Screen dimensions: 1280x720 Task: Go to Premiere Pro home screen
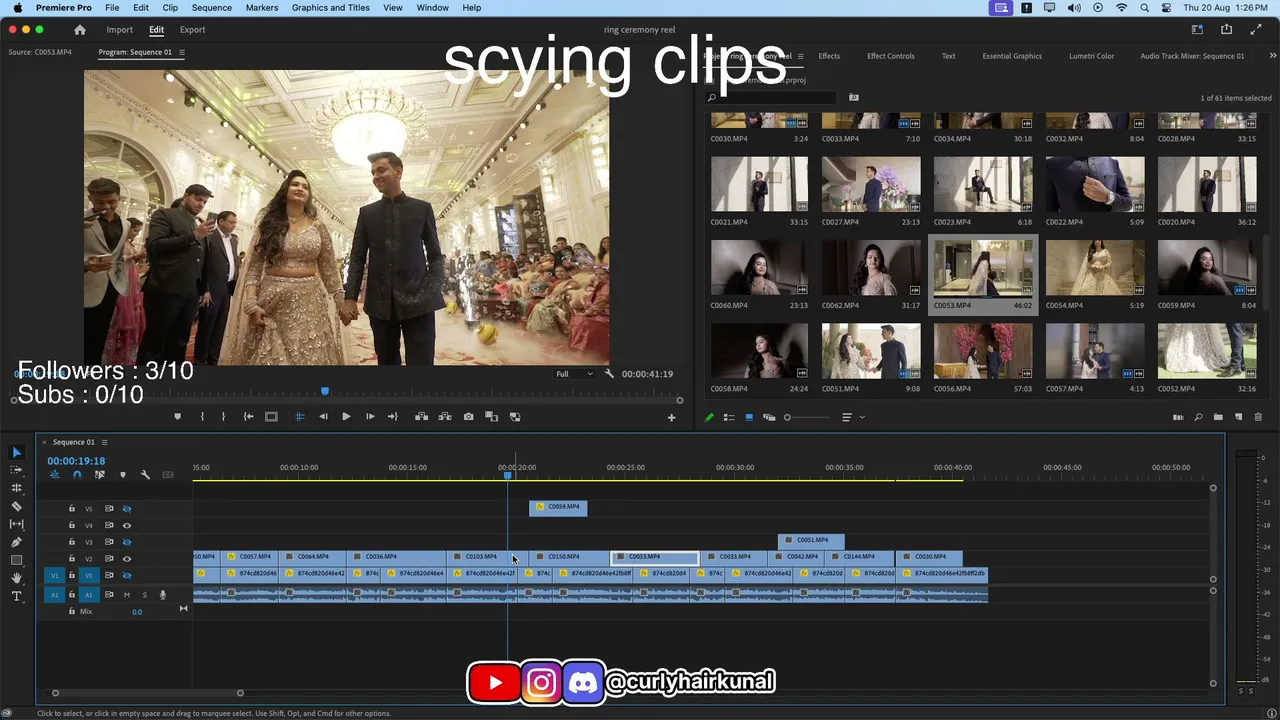click(x=80, y=30)
